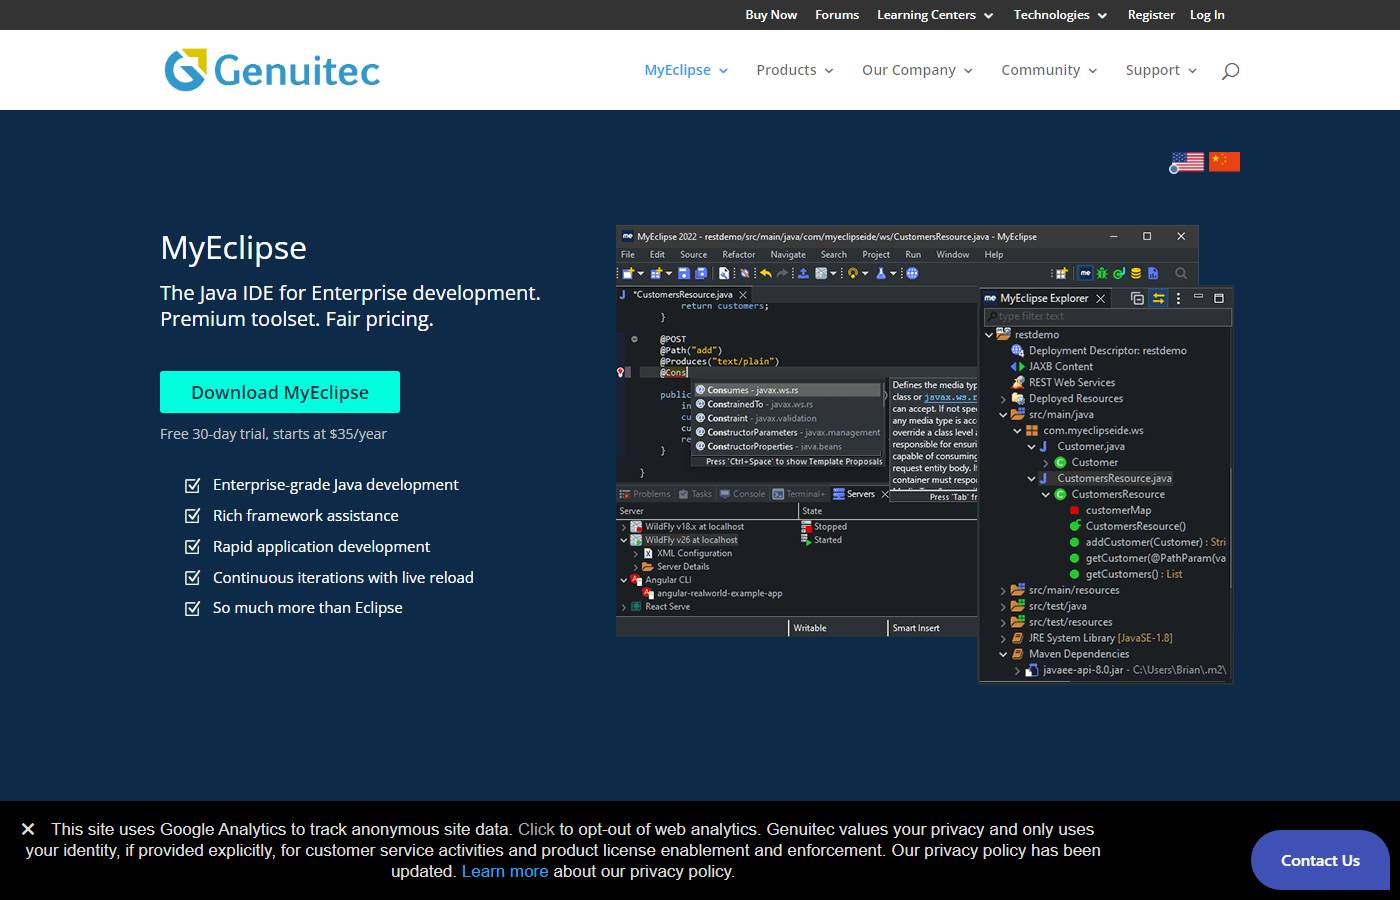Screen dimensions: 1400x900
Task: Open the Community navigation menu
Action: [x=1049, y=70]
